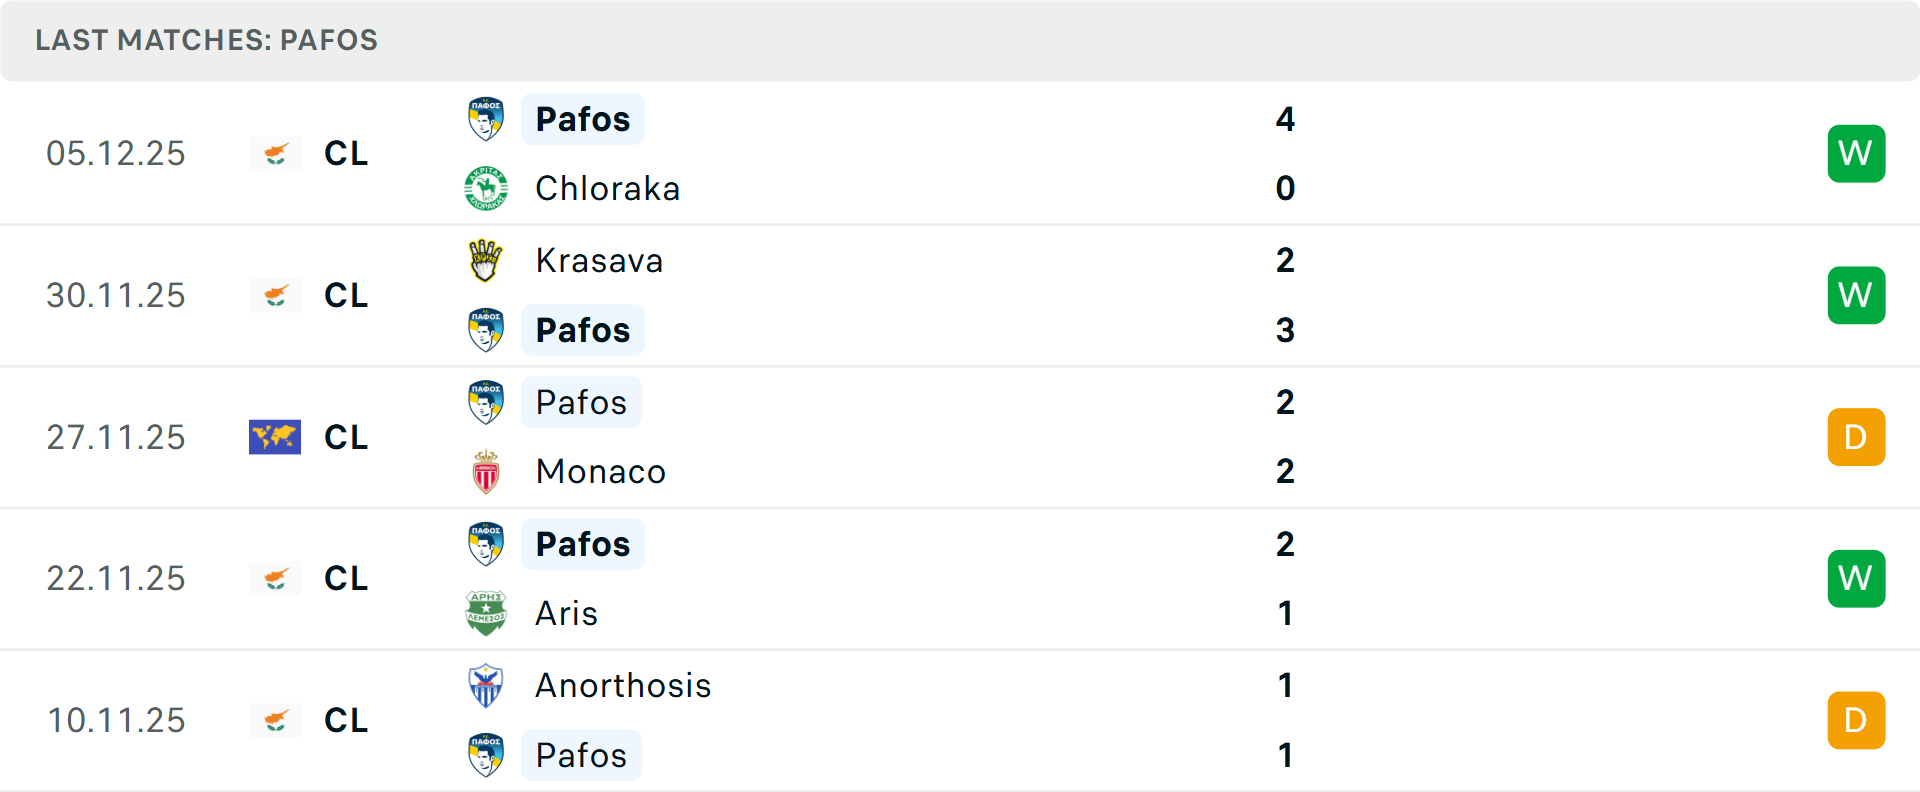Image resolution: width=1920 pixels, height=792 pixels.
Task: Click the Chloraka team name
Action: point(607,188)
